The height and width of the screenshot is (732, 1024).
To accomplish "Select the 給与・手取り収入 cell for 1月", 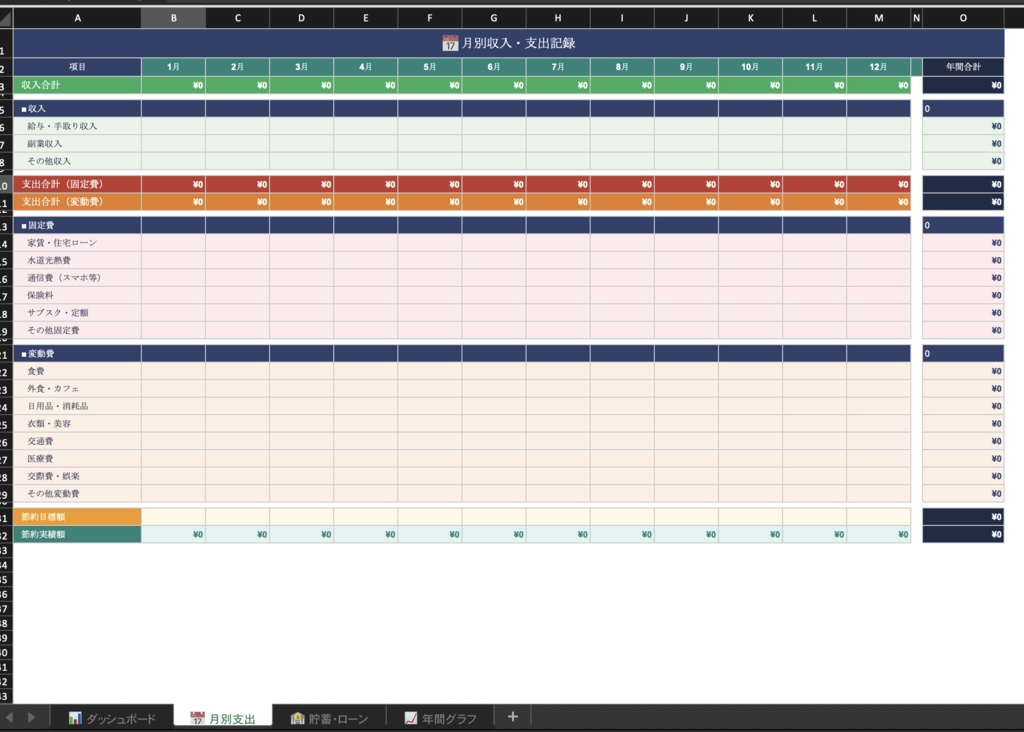I will [173, 126].
